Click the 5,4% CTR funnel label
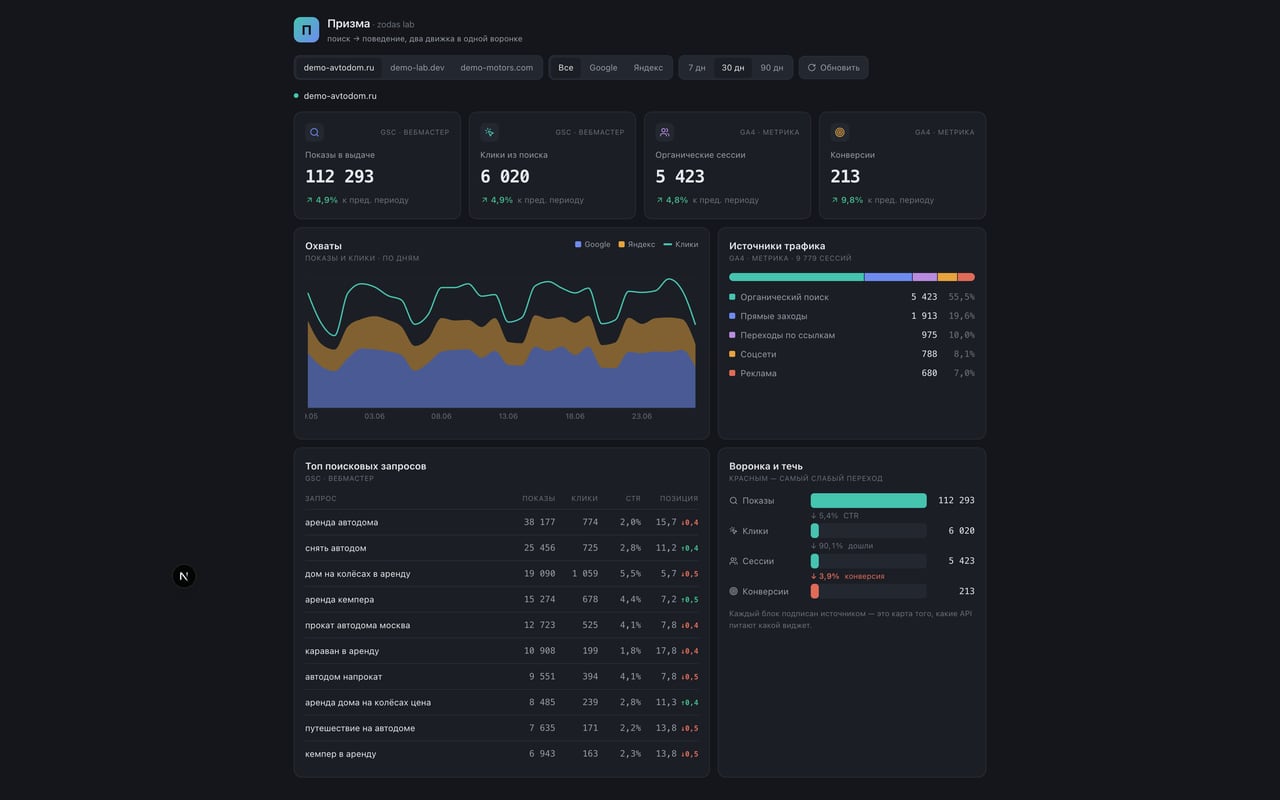The width and height of the screenshot is (1280, 800). (x=835, y=516)
